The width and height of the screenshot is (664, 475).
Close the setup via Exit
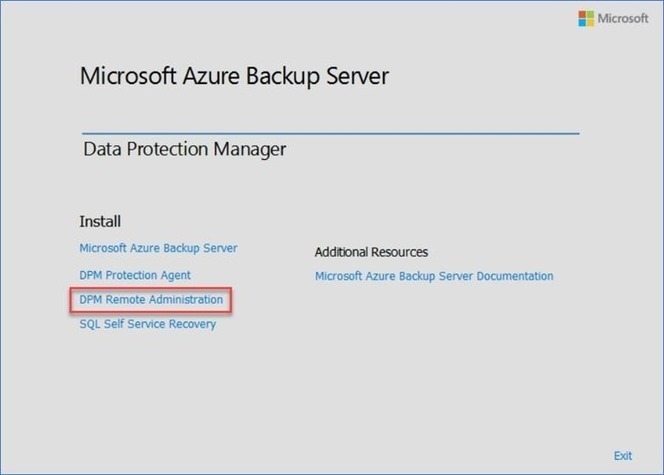[623, 456]
